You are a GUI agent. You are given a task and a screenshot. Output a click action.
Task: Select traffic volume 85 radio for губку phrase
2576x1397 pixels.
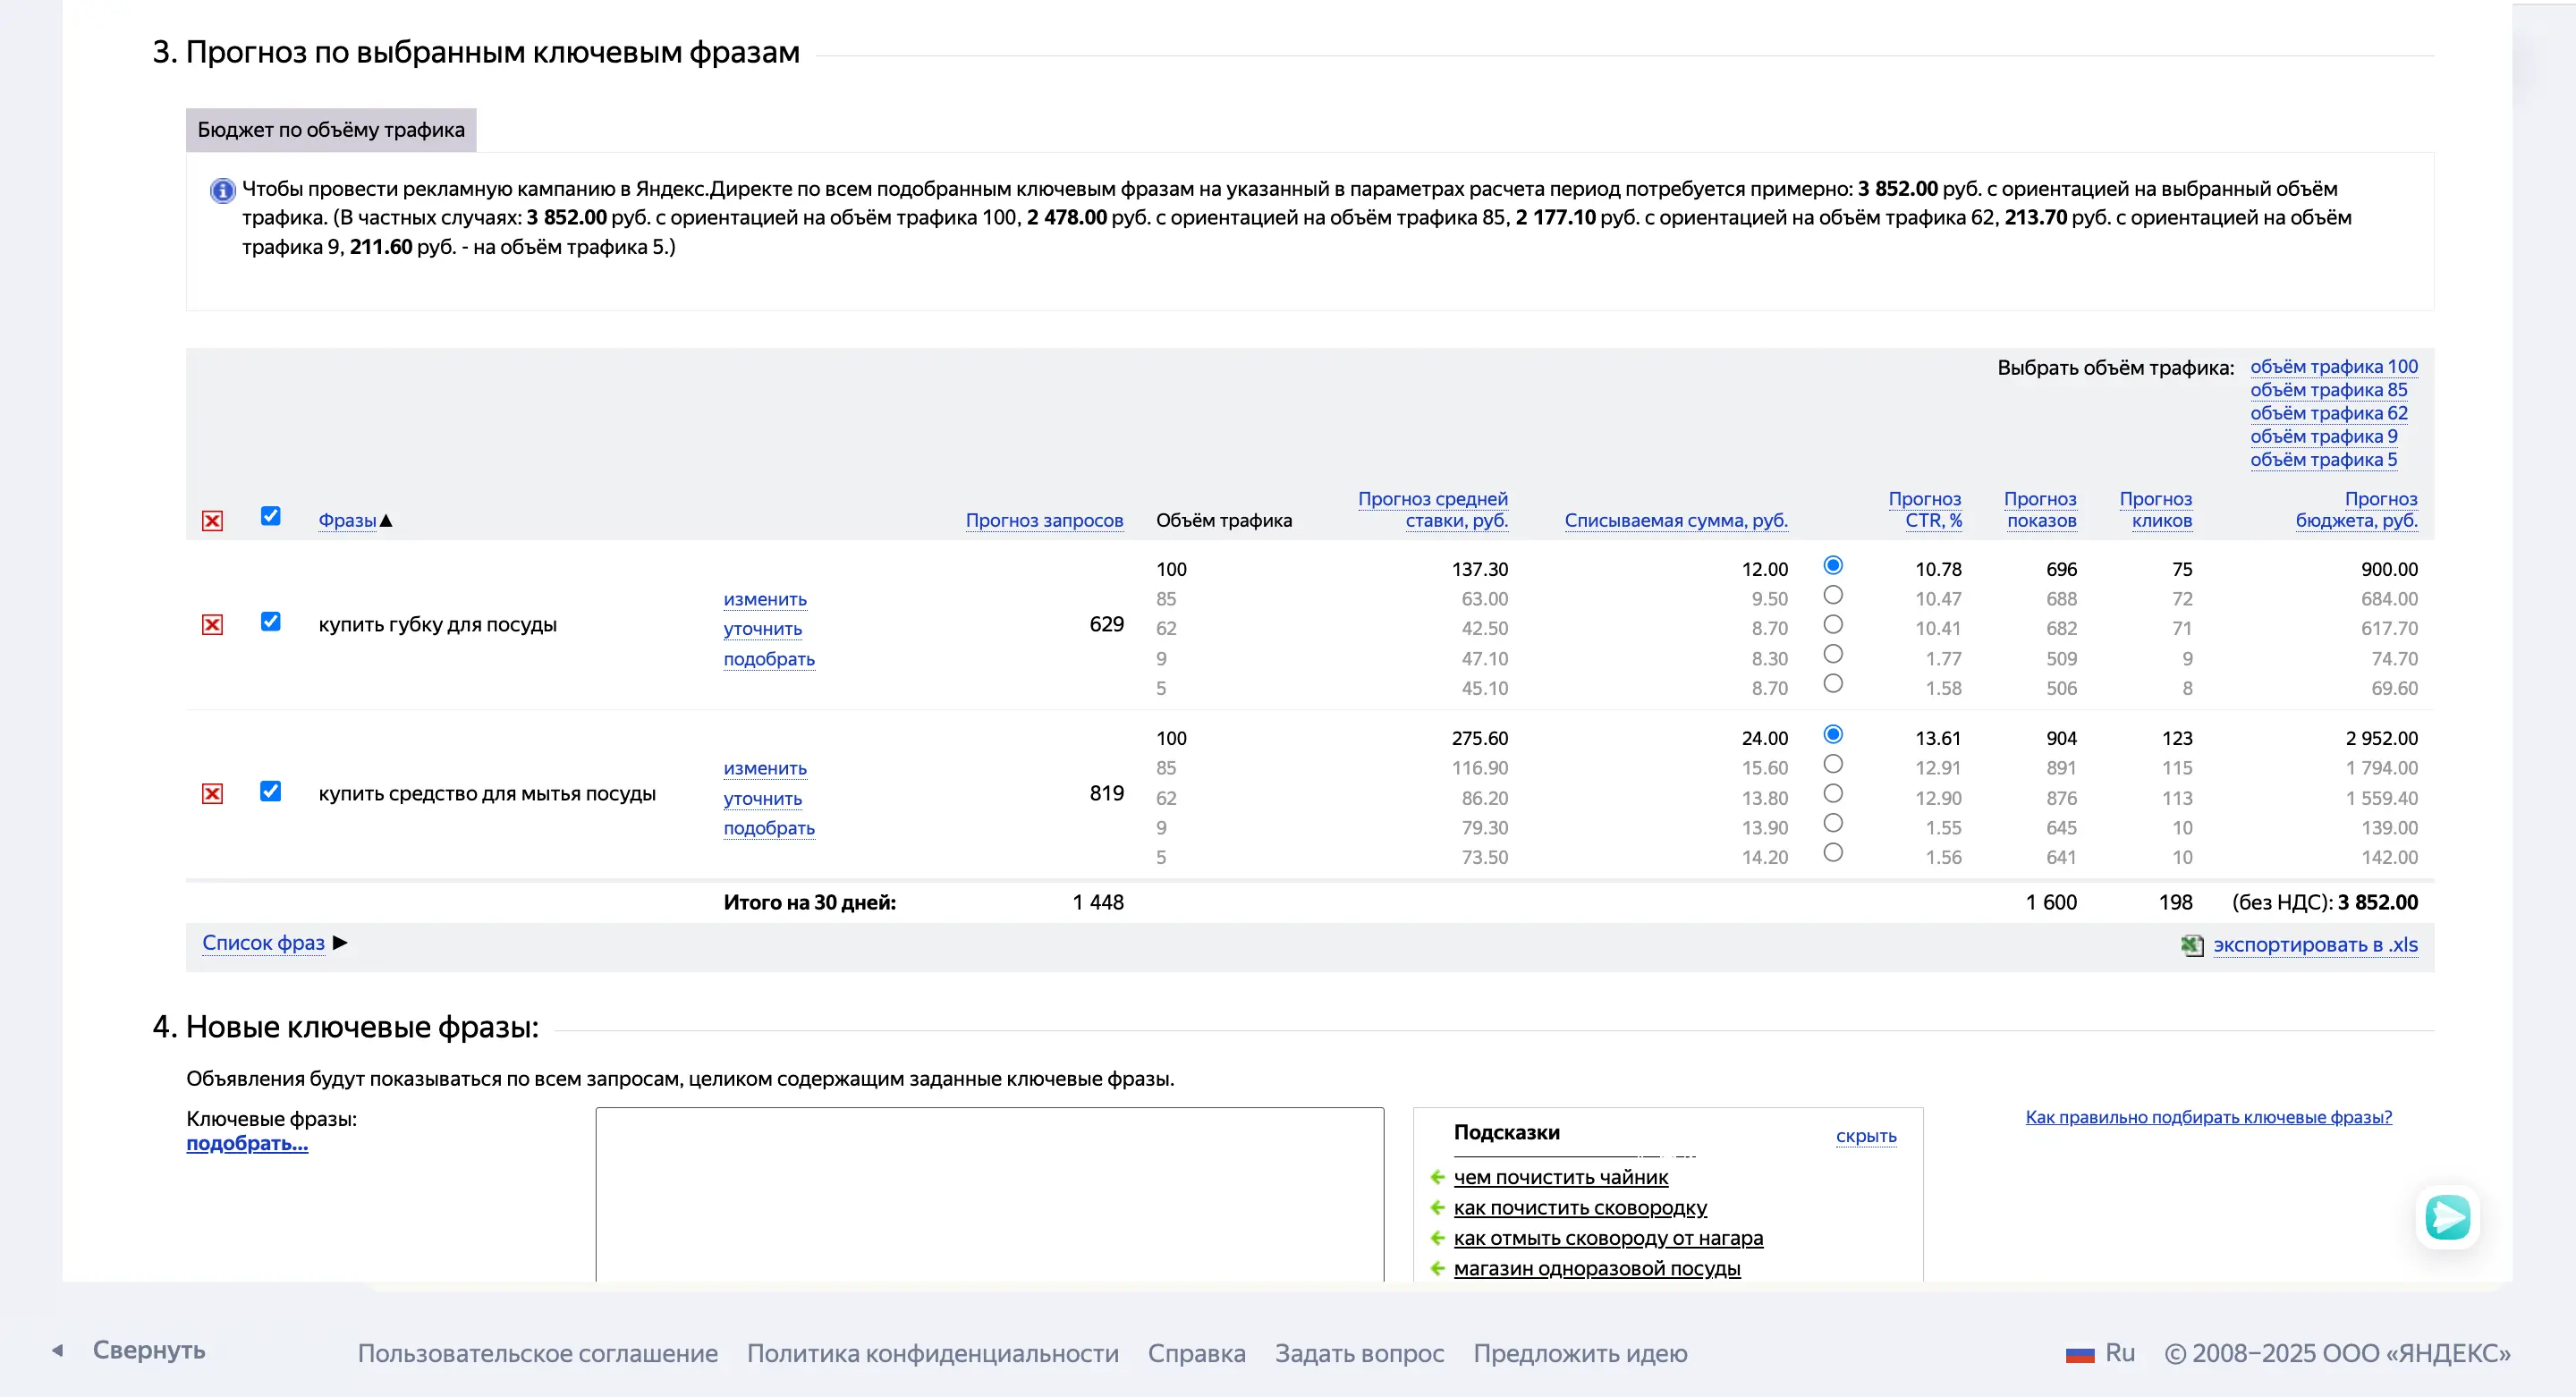click(1832, 595)
